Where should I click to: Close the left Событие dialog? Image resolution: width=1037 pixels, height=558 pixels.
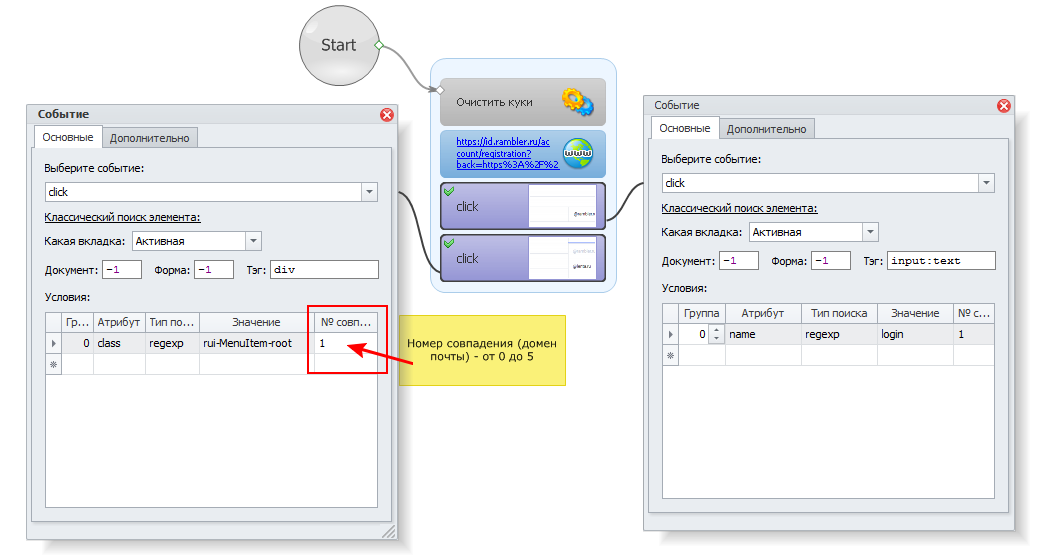coord(387,114)
